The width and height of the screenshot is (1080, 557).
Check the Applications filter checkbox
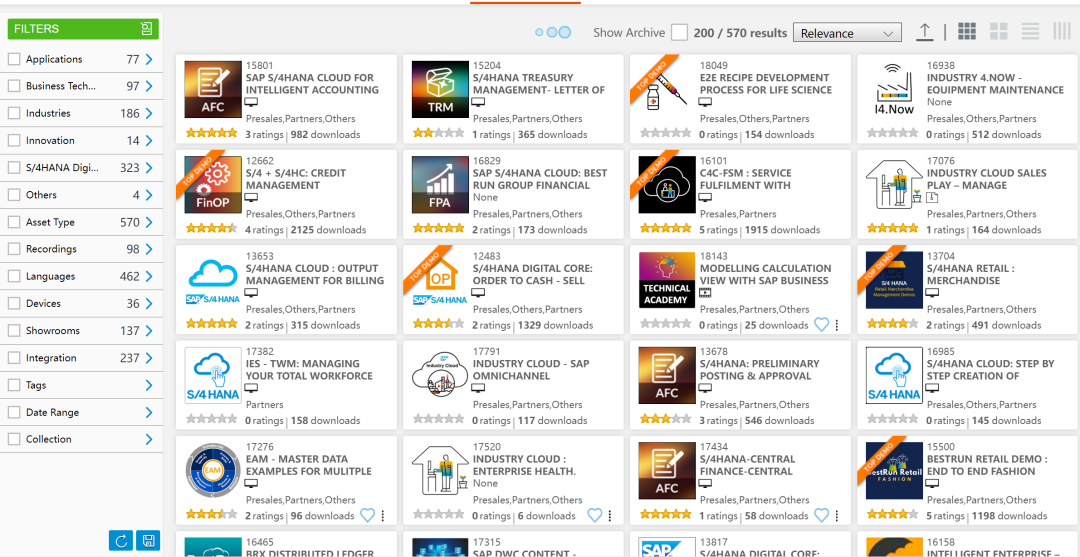[14, 59]
